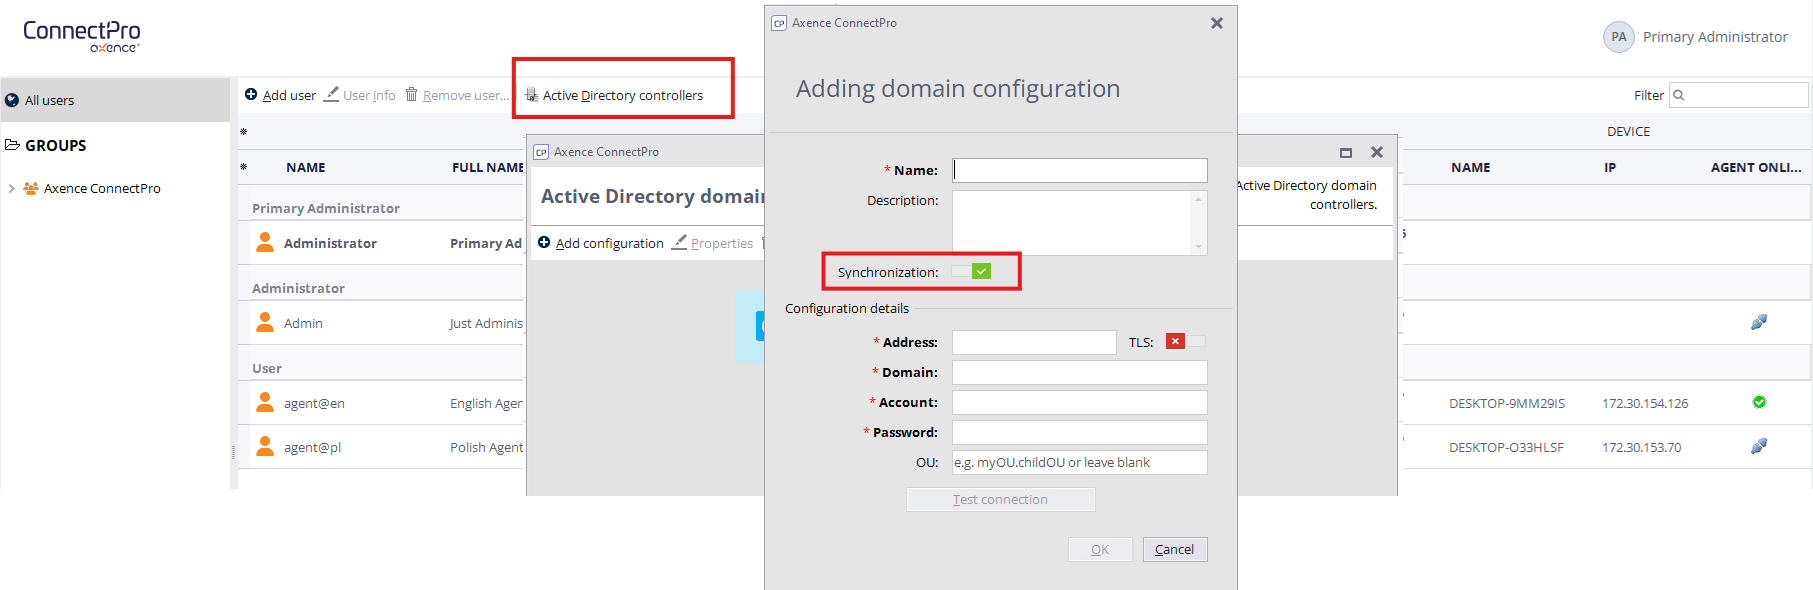This screenshot has height=590, width=1813.
Task: Maximize the Active Directory domain window
Action: pos(1346,152)
